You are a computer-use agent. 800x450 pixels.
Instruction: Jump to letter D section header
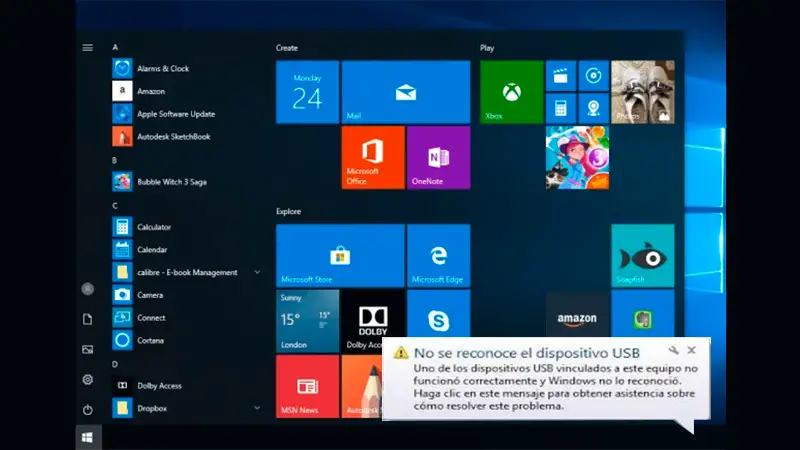[x=115, y=364]
